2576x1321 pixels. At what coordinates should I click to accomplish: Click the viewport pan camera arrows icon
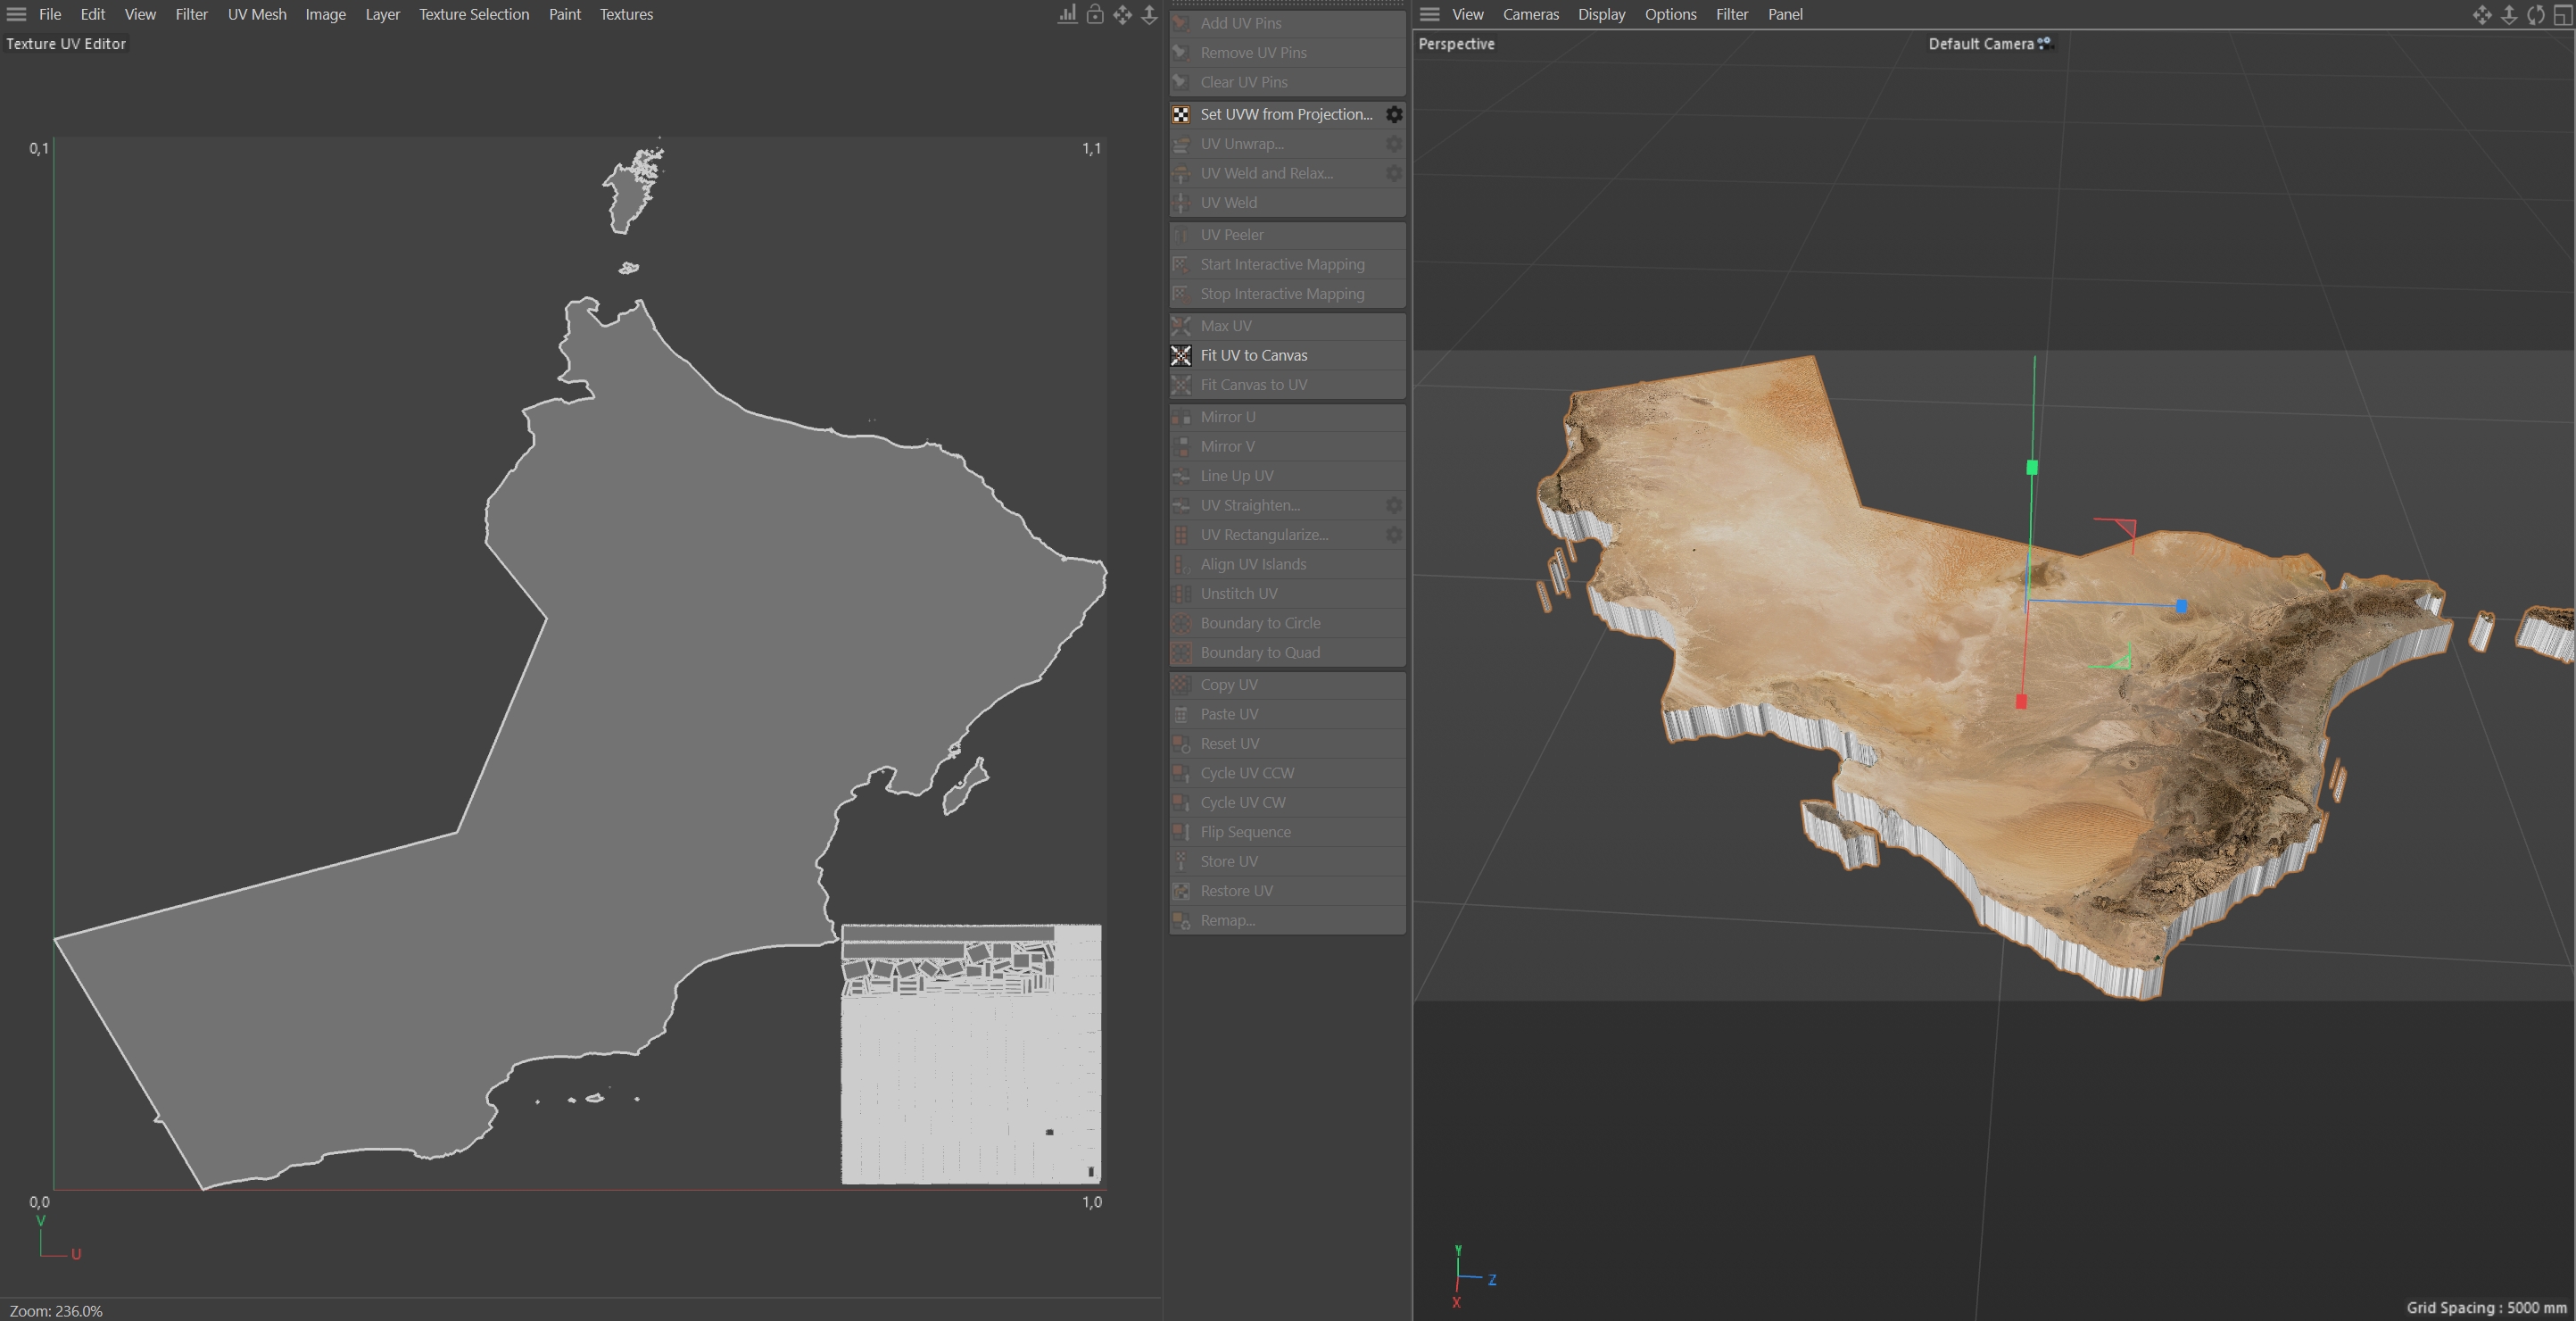[x=2482, y=14]
